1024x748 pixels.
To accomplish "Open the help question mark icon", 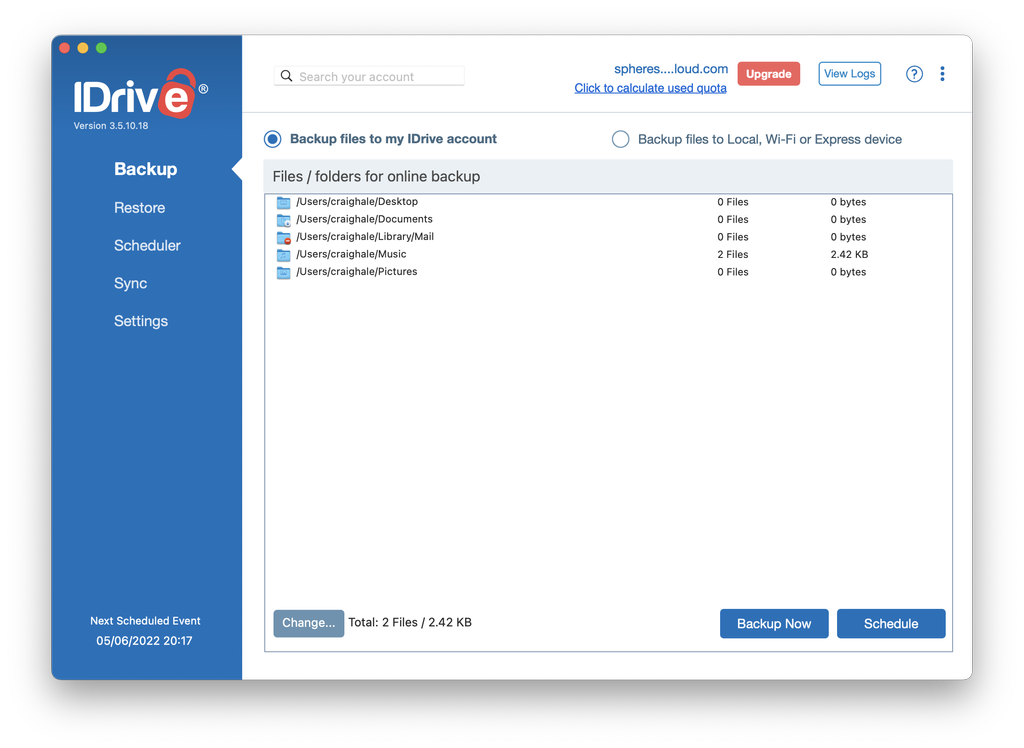I will pos(914,73).
